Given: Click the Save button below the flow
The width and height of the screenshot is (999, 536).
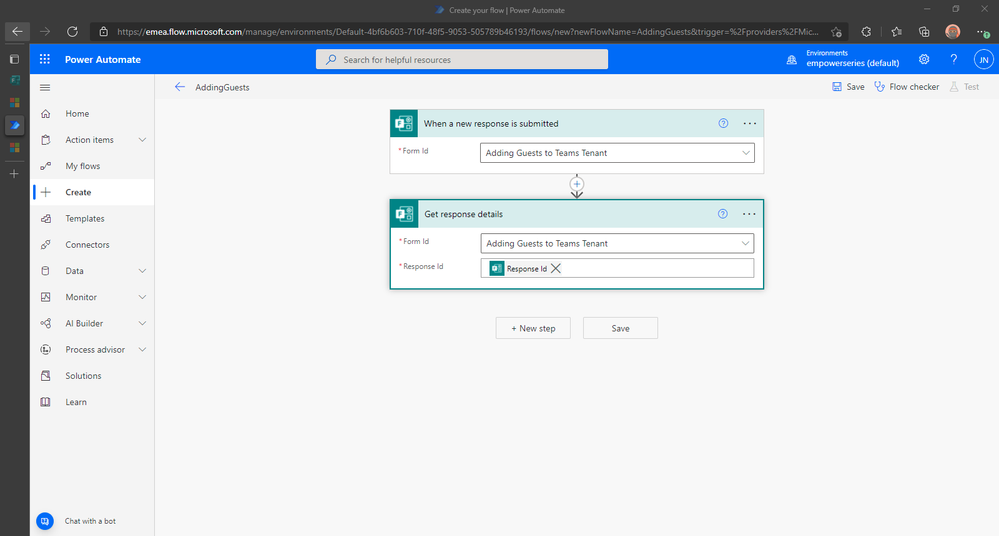Looking at the screenshot, I should coord(621,328).
